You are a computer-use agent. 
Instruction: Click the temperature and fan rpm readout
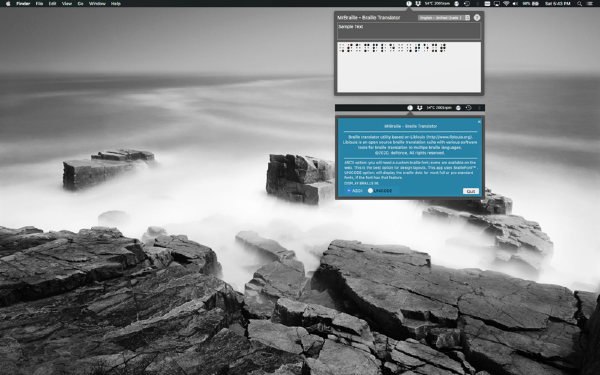click(438, 3)
